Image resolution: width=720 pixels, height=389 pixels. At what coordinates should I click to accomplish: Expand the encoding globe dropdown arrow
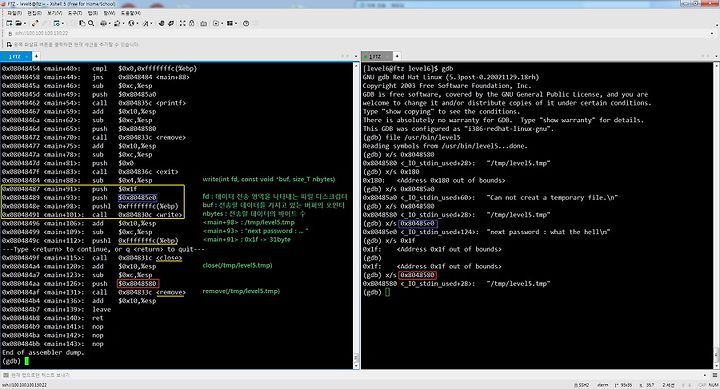tap(137, 23)
